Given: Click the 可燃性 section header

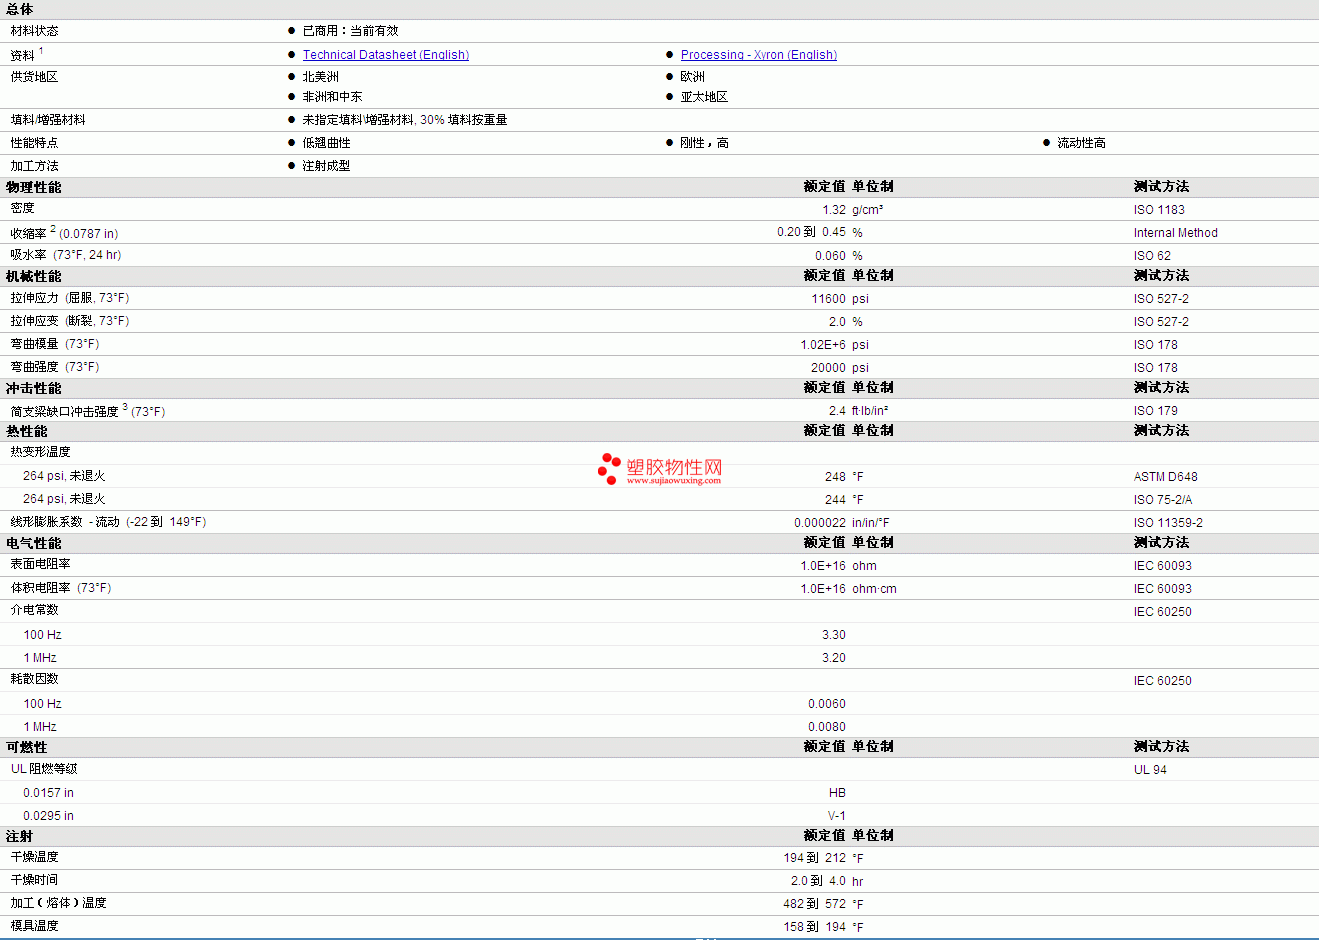Looking at the screenshot, I should [27, 747].
